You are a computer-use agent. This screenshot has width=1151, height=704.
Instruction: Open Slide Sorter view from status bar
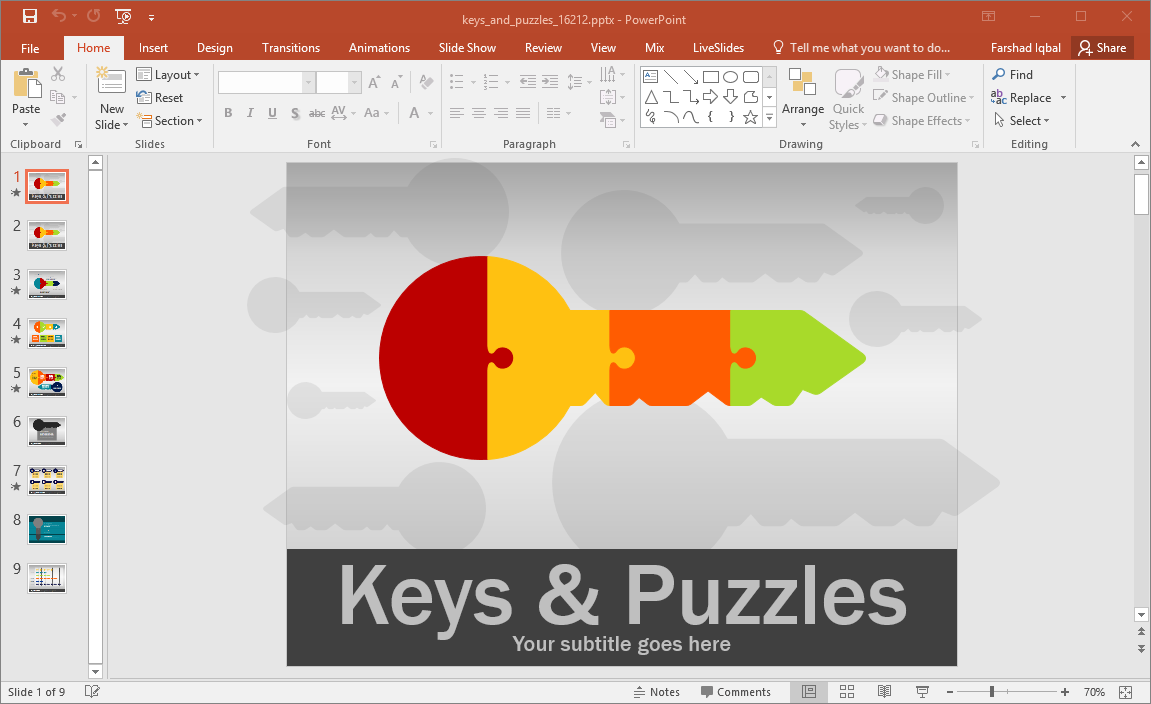846,692
